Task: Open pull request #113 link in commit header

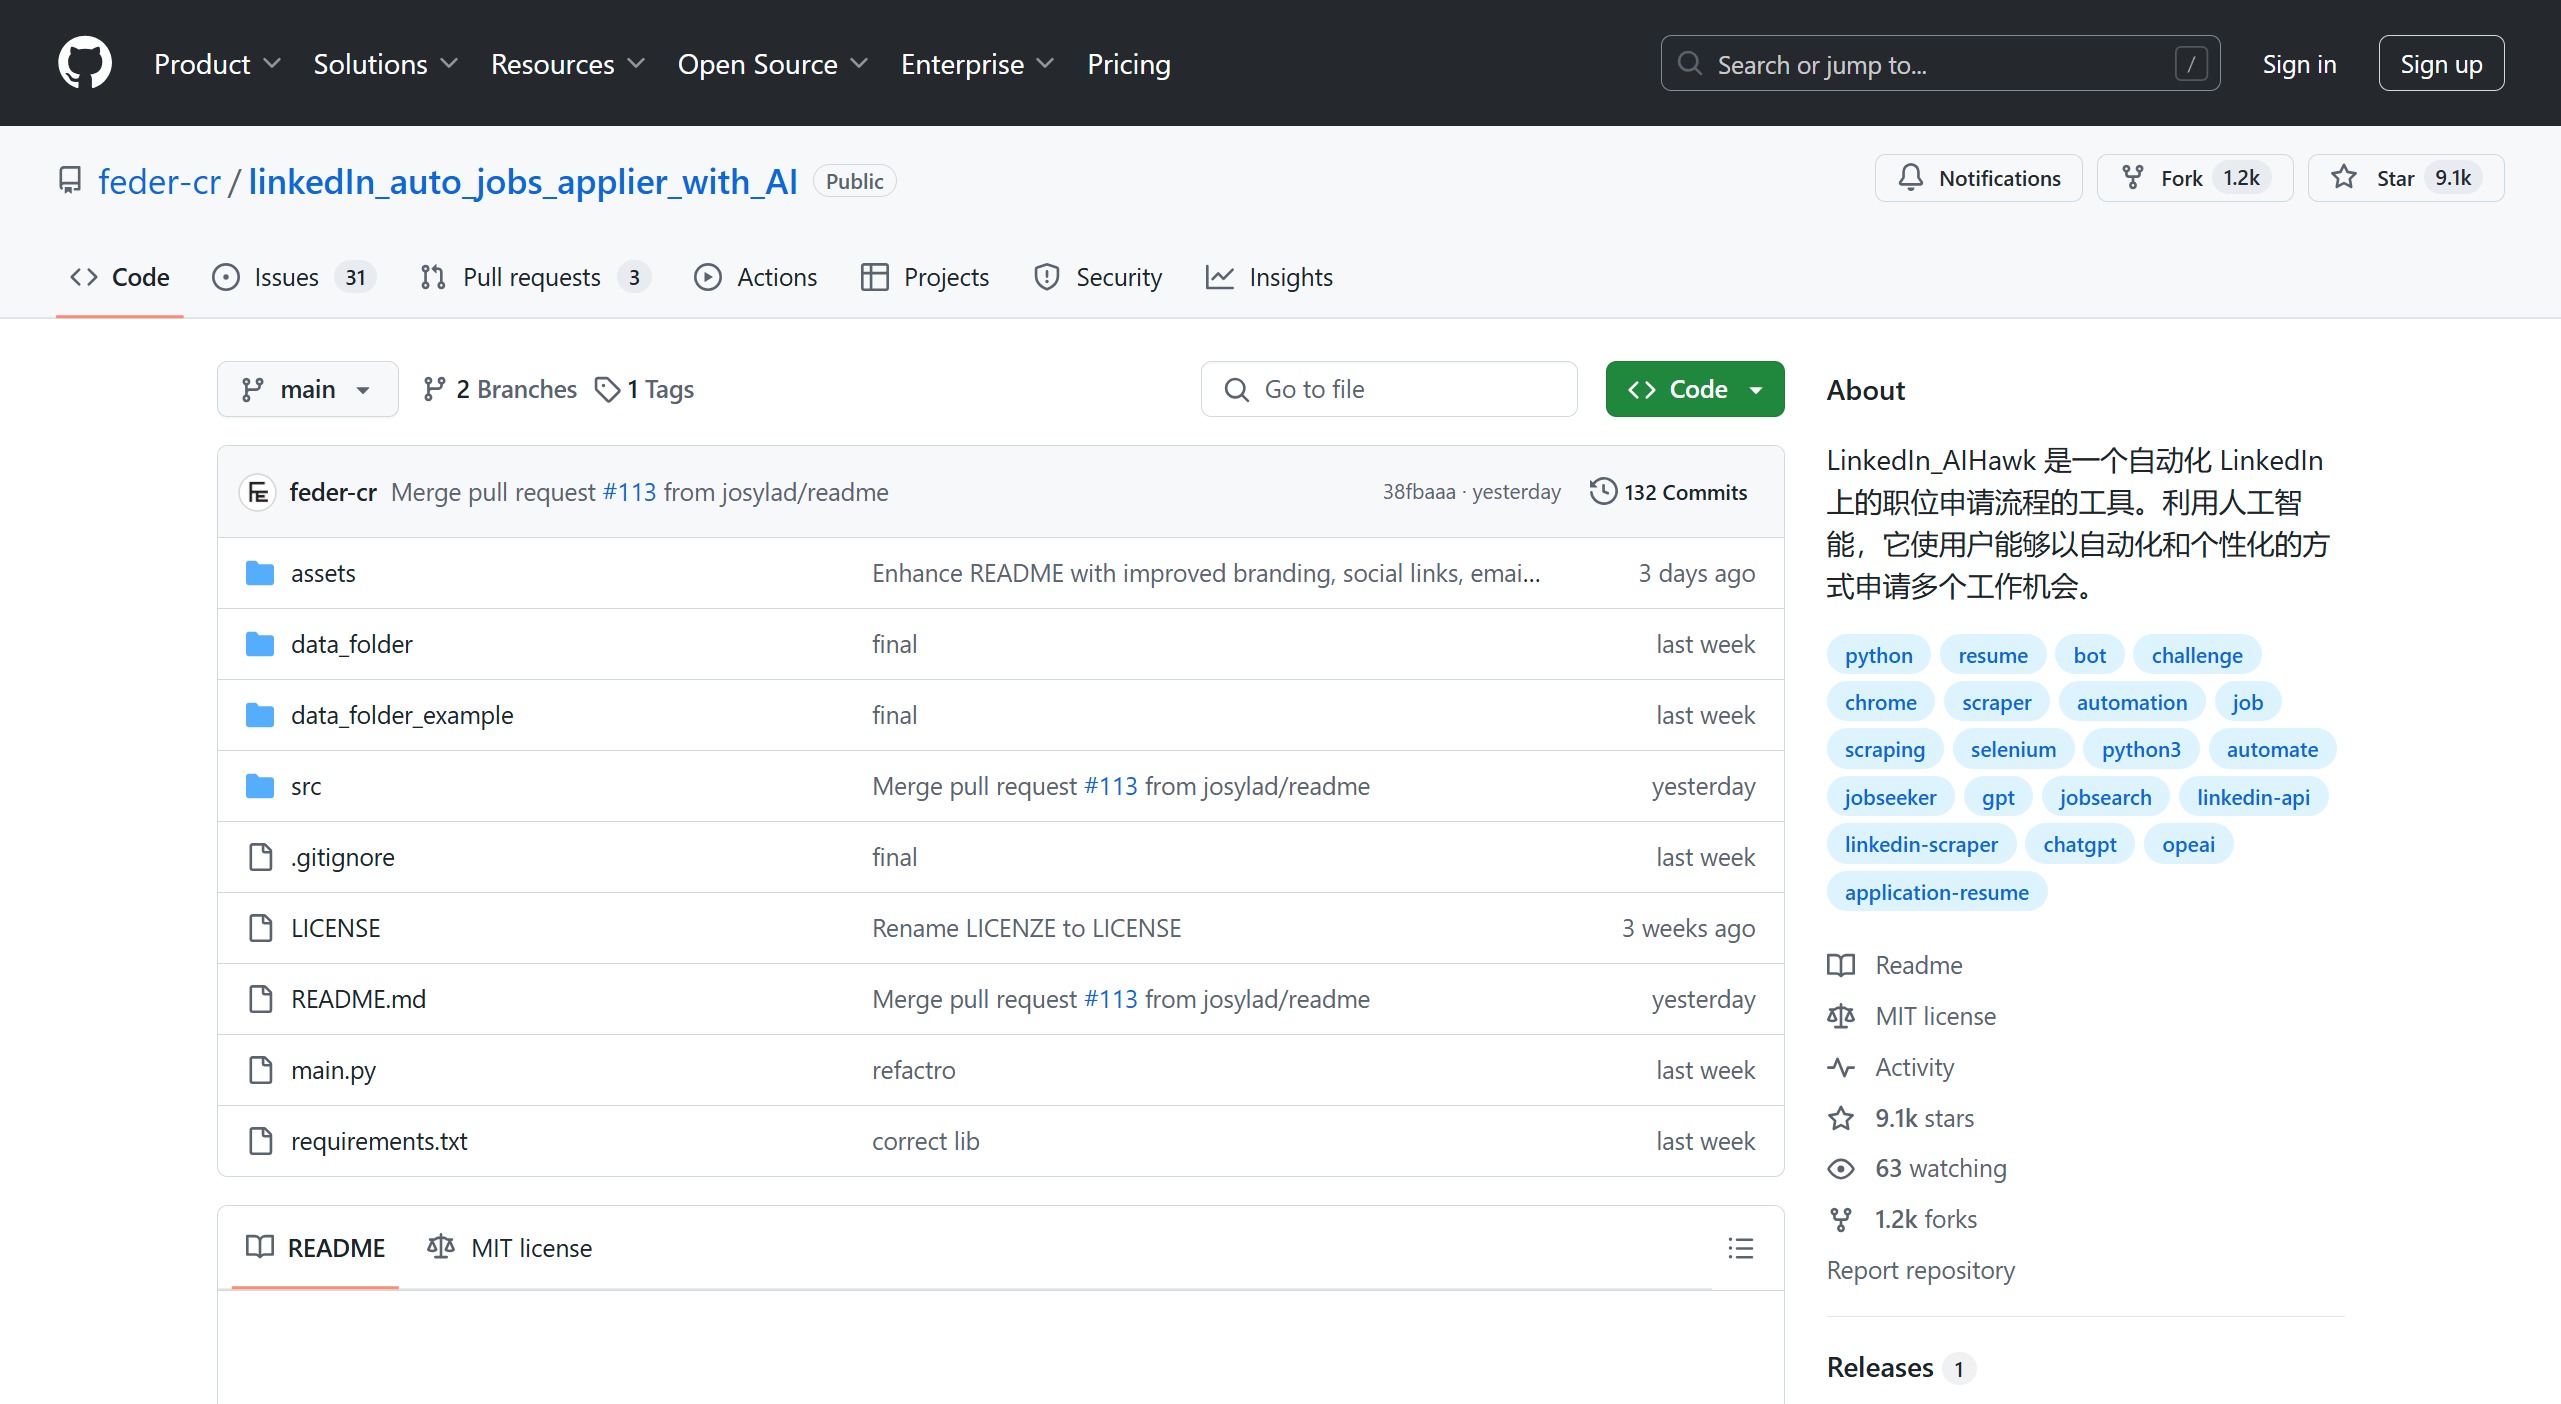Action: (629, 492)
